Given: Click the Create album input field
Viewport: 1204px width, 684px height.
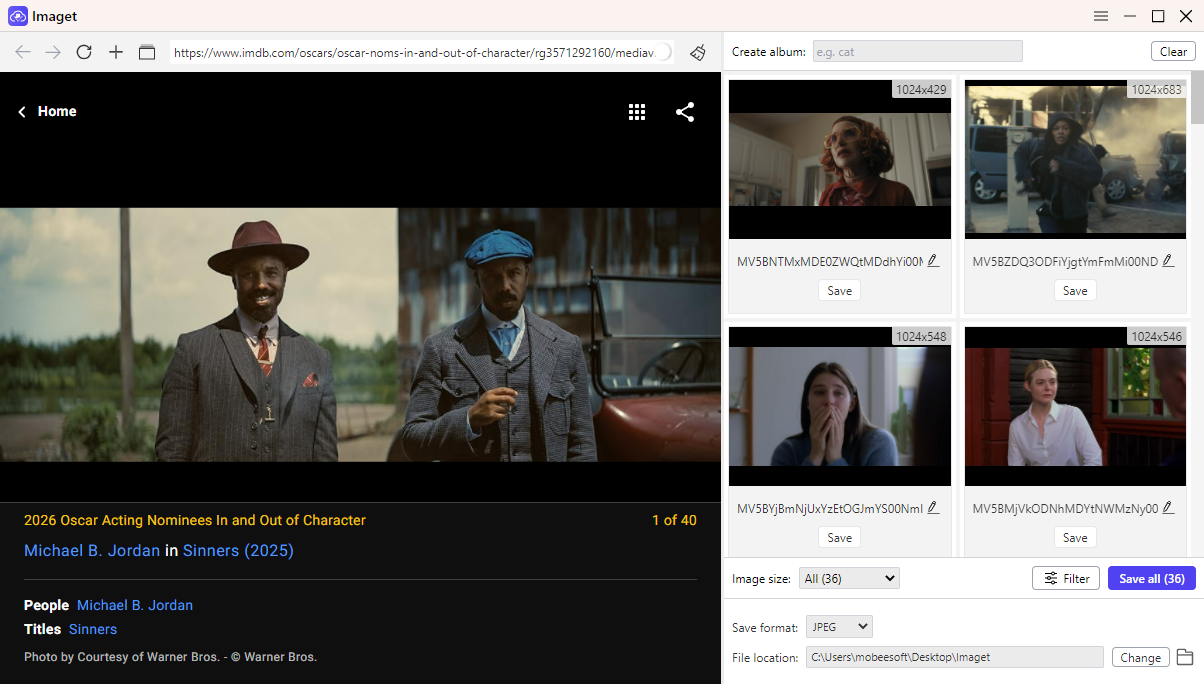Looking at the screenshot, I should [x=916, y=51].
